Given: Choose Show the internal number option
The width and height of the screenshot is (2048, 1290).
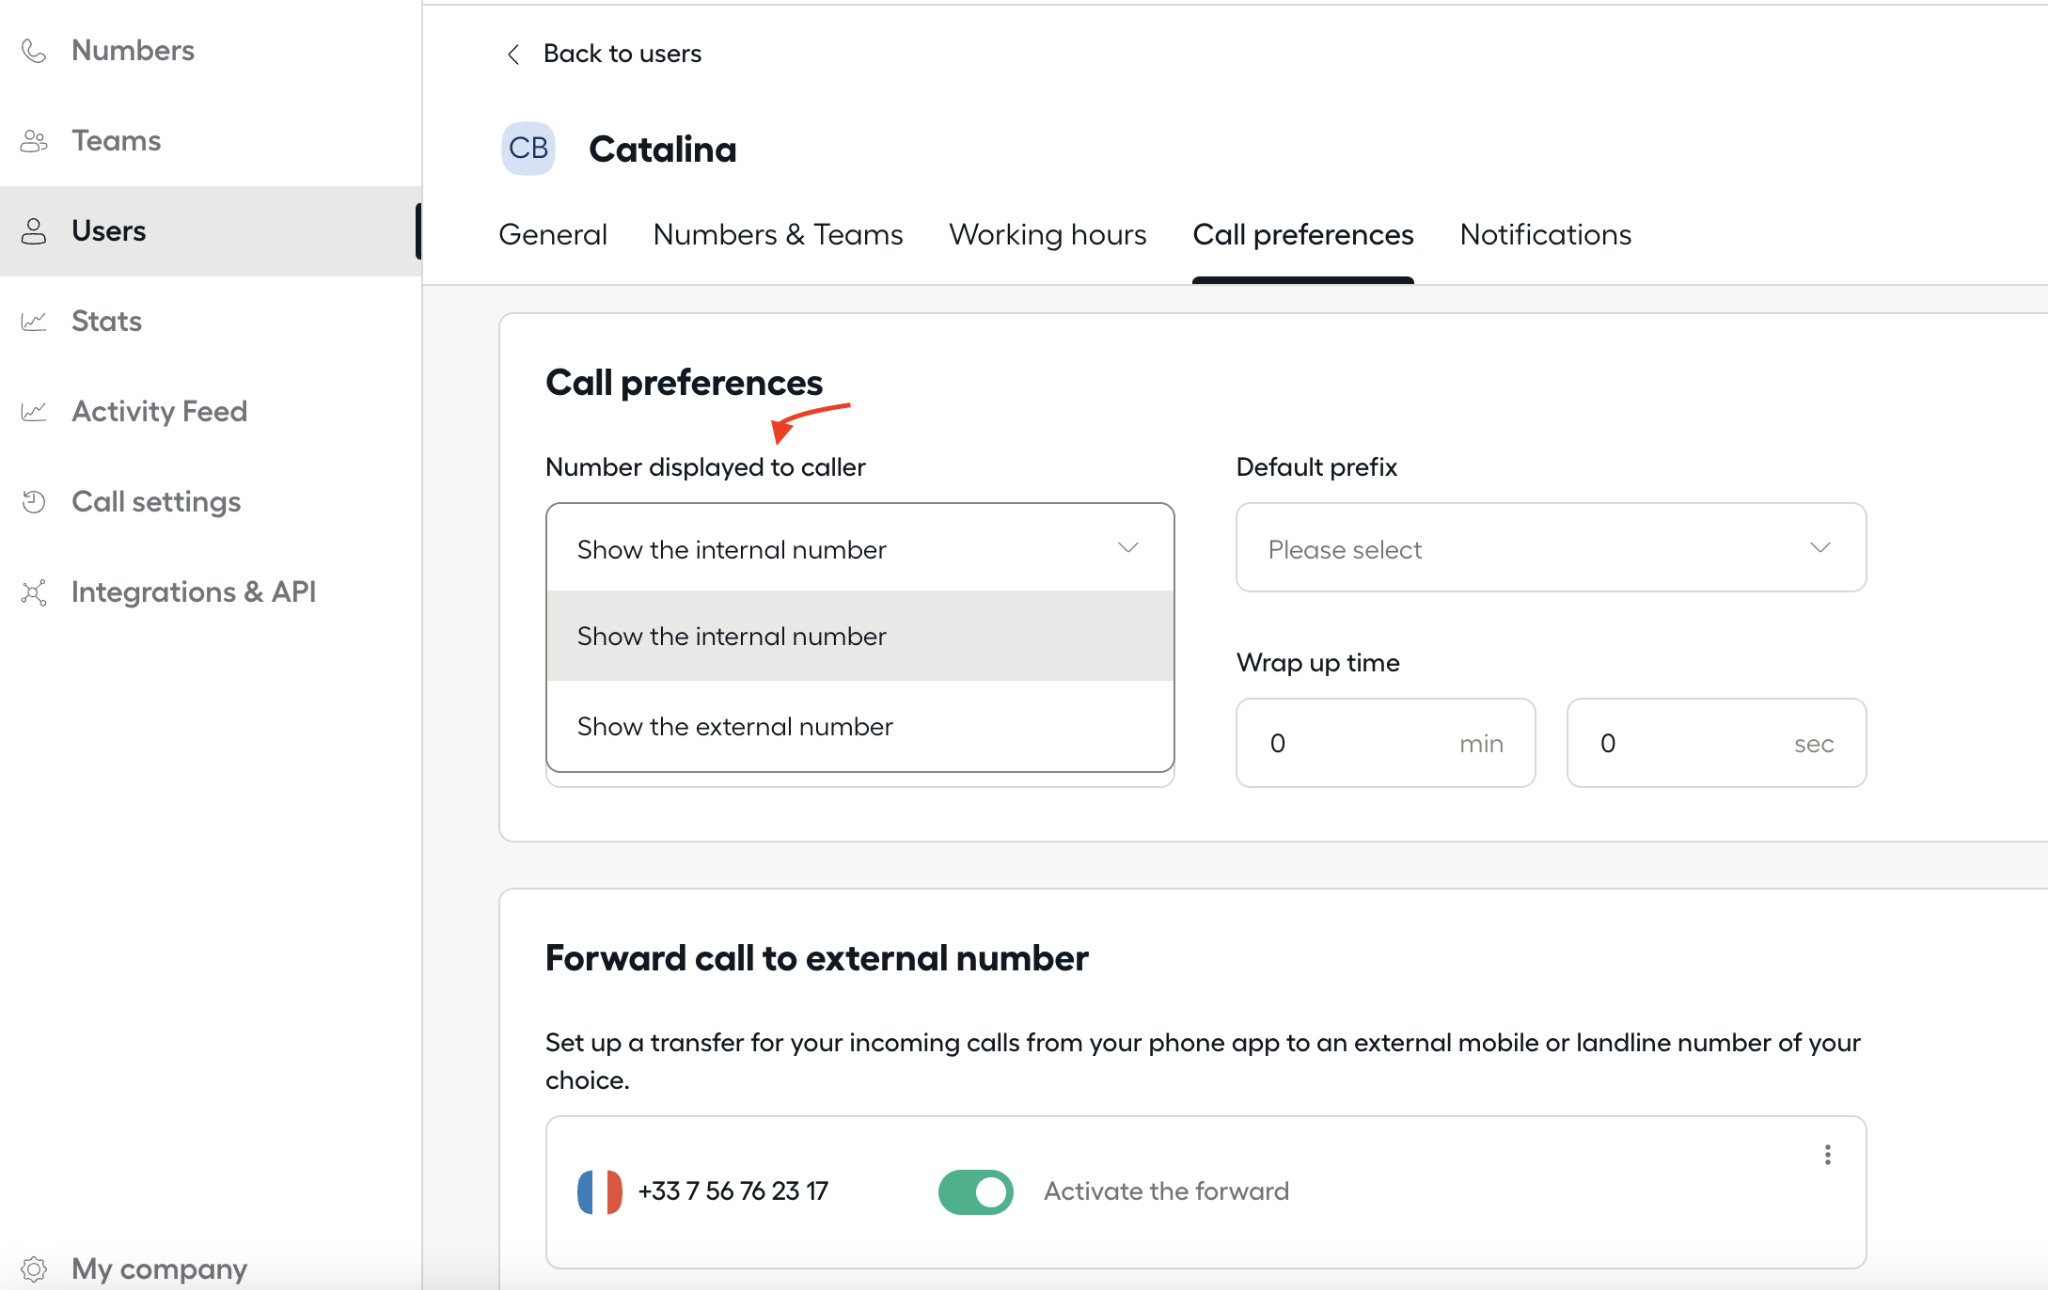Looking at the screenshot, I should point(860,636).
